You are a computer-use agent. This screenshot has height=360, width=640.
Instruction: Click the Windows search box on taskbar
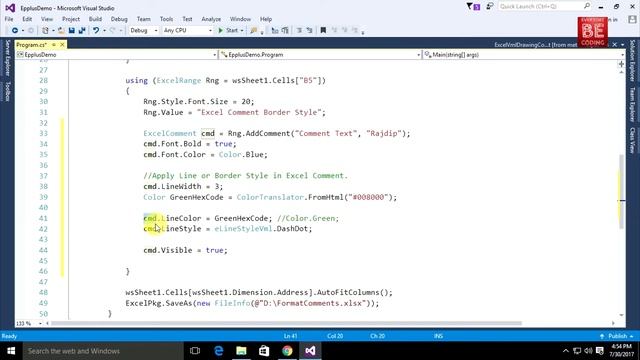(x=103, y=351)
